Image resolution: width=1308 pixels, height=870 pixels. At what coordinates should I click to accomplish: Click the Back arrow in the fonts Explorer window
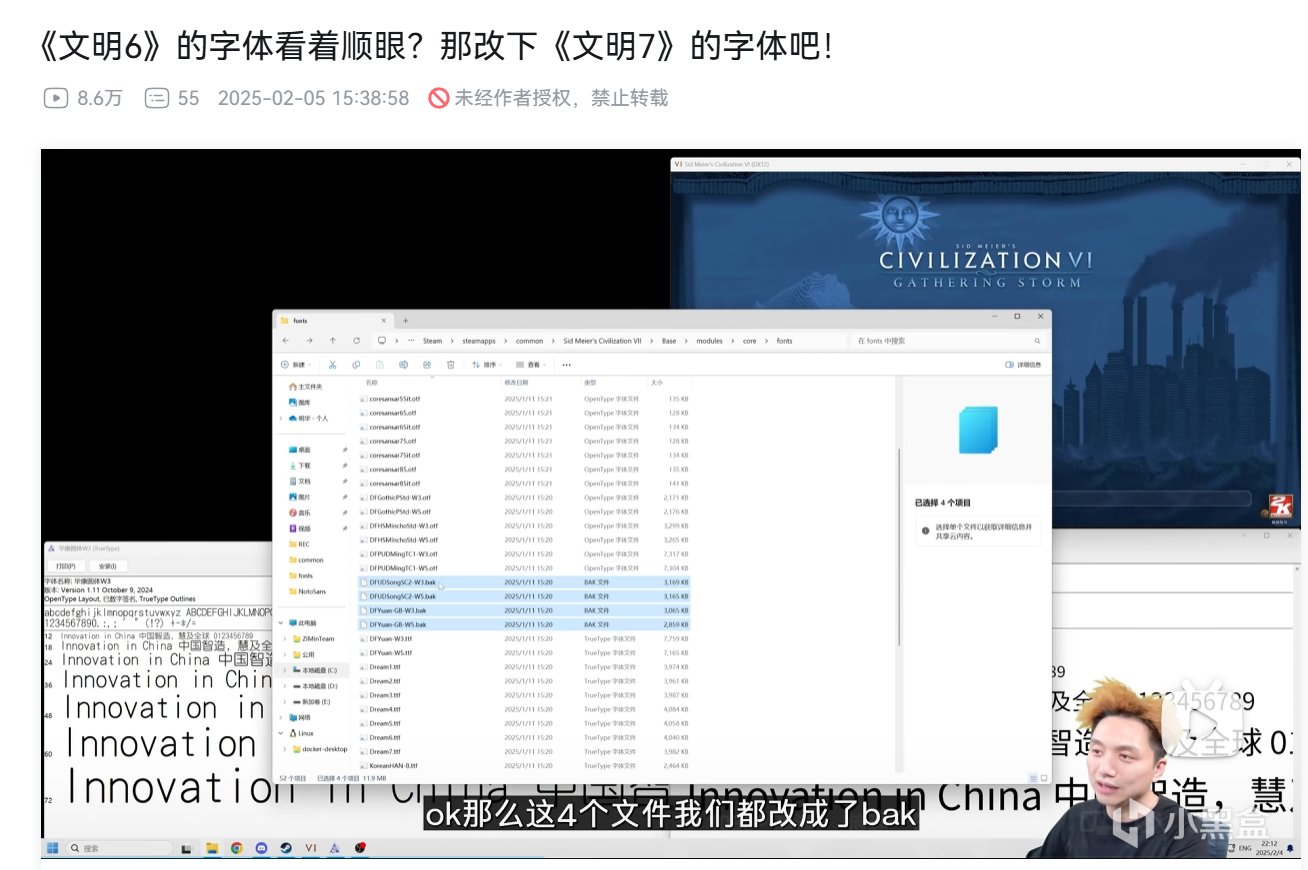286,341
